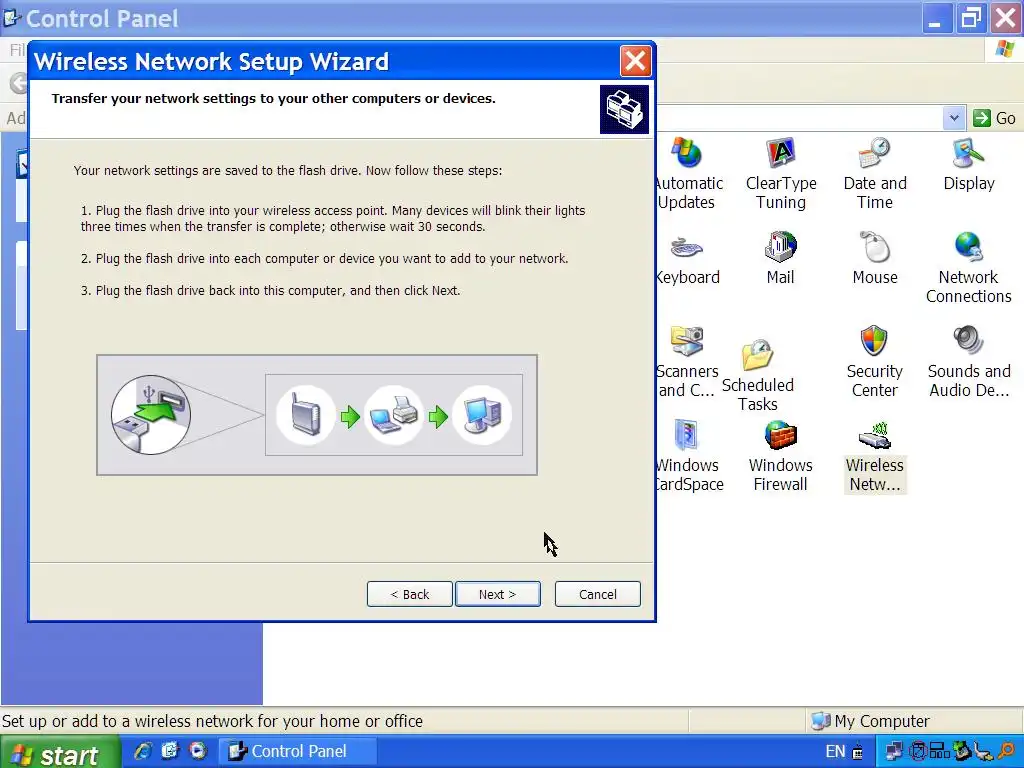The image size is (1024, 768).
Task: Open Date and Time settings
Action: [874, 173]
